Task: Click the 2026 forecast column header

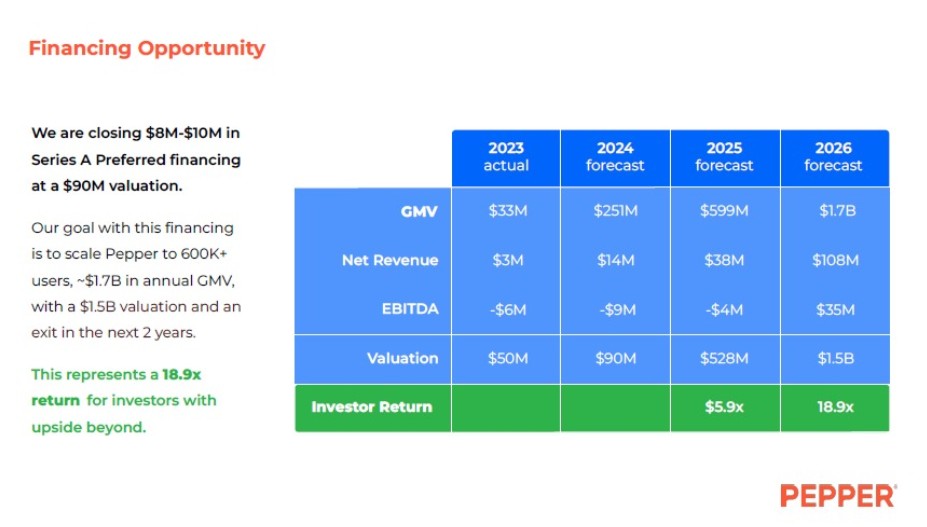Action: 834,157
